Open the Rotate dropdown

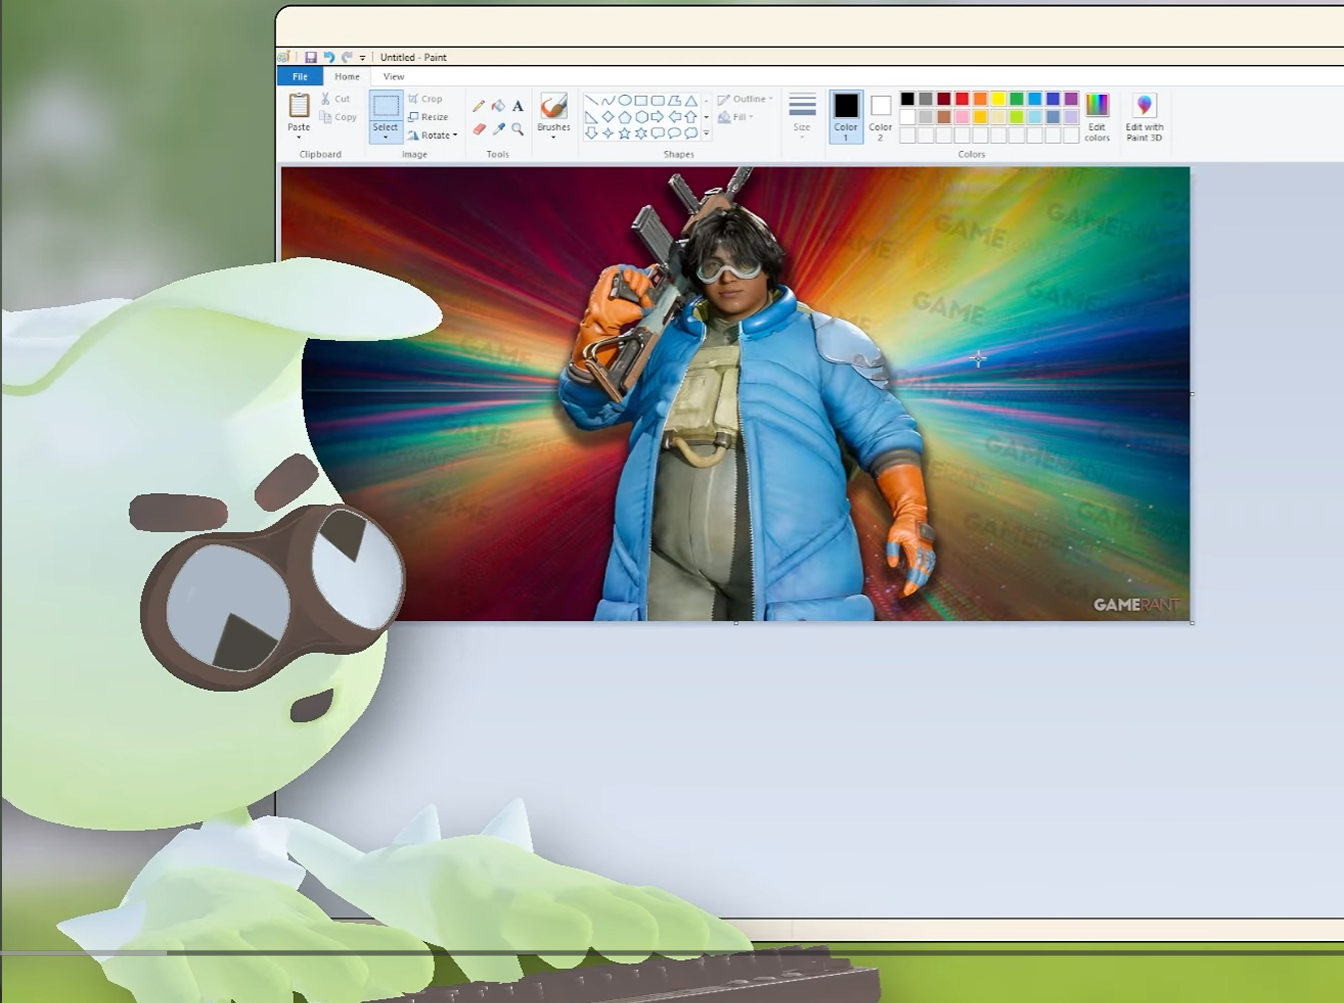[x=432, y=135]
